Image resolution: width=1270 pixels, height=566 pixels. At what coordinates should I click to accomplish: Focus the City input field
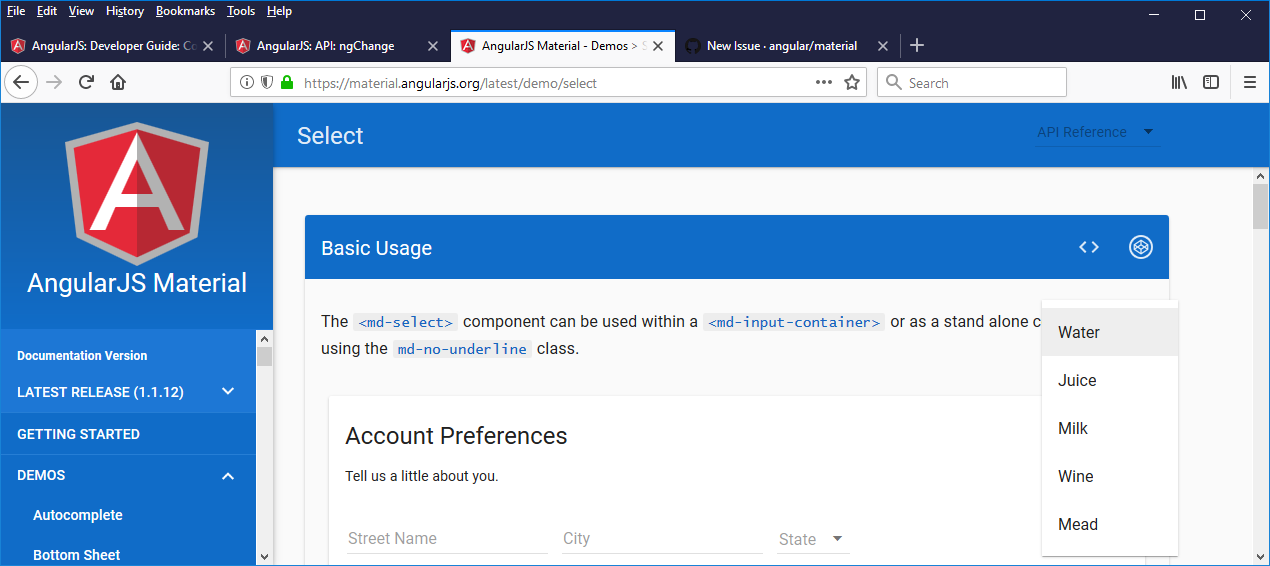662,539
